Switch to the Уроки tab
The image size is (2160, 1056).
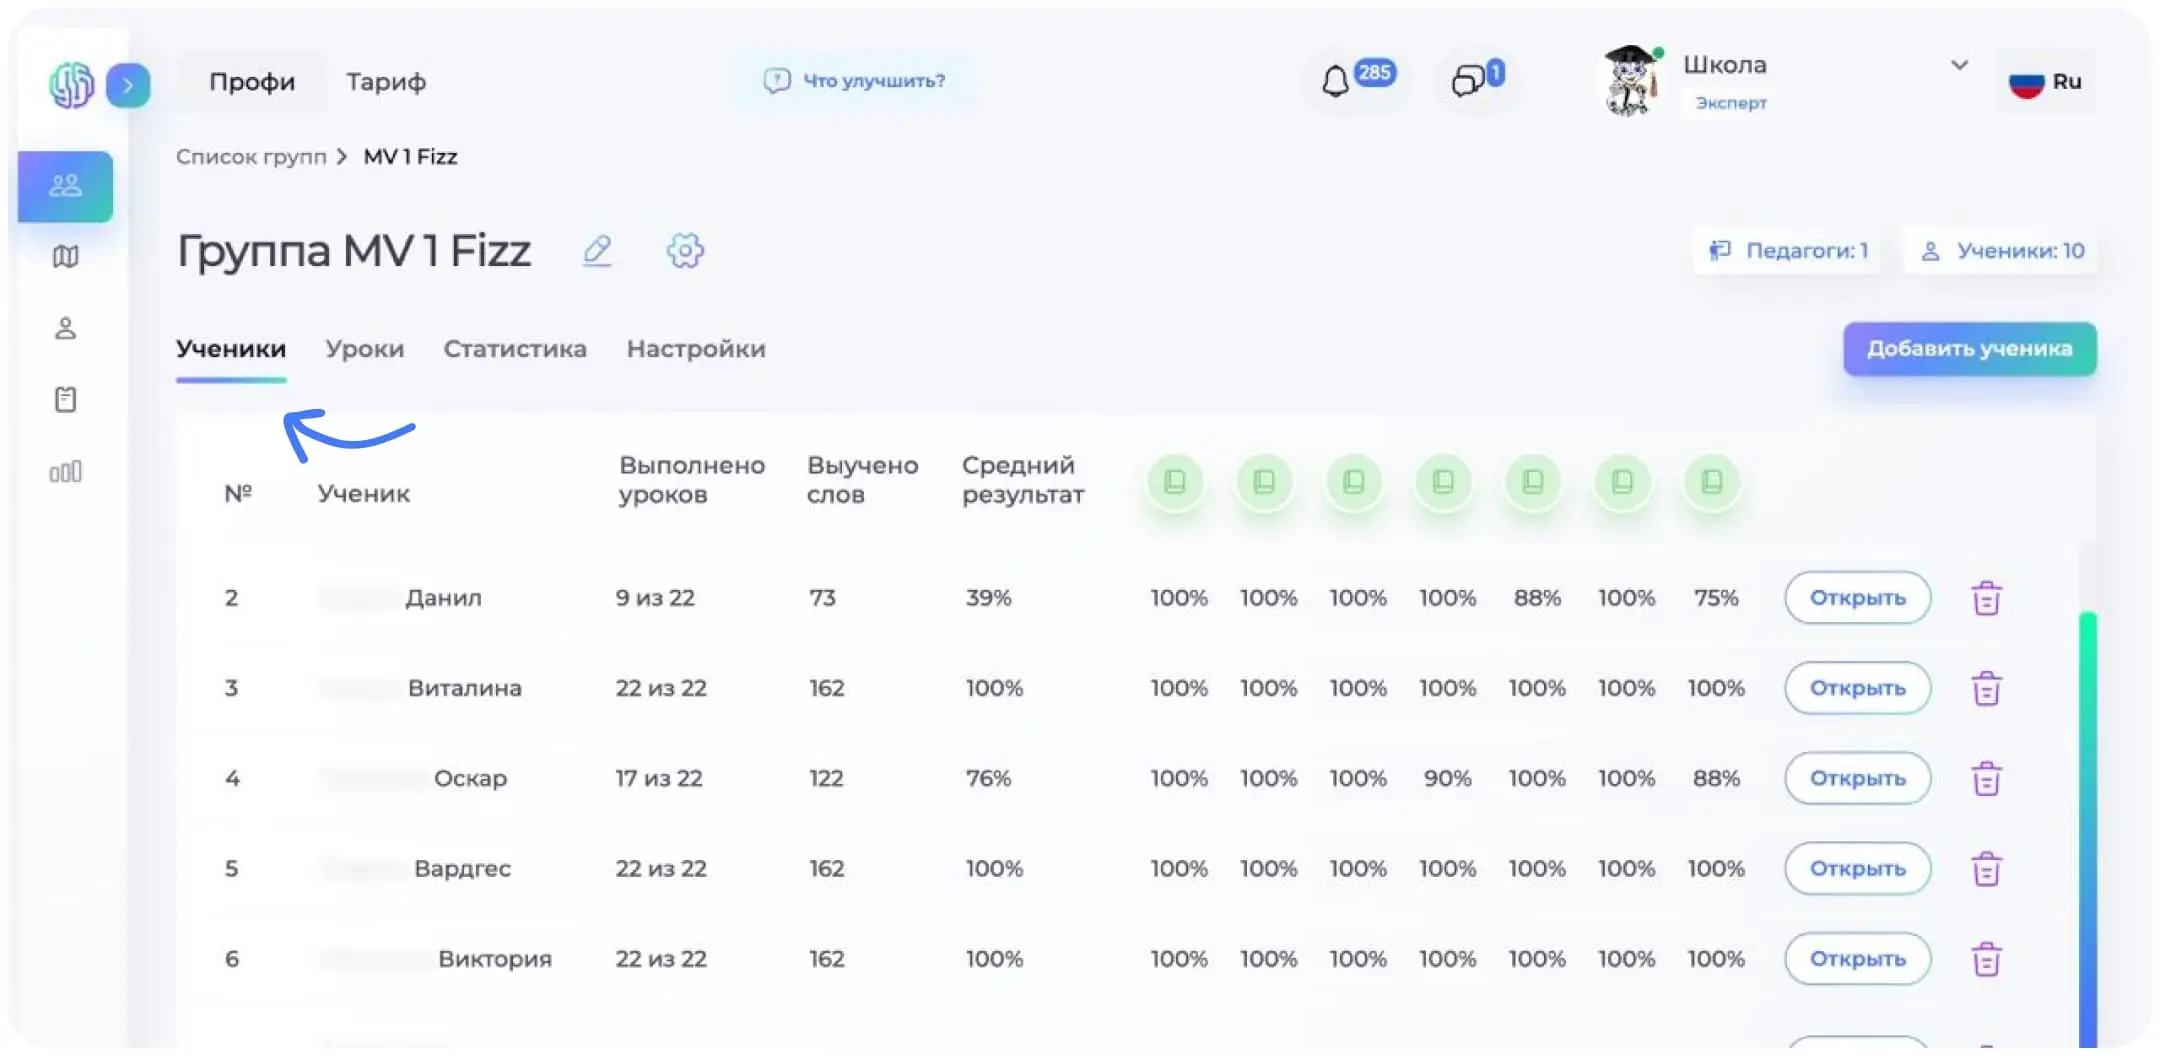[364, 348]
